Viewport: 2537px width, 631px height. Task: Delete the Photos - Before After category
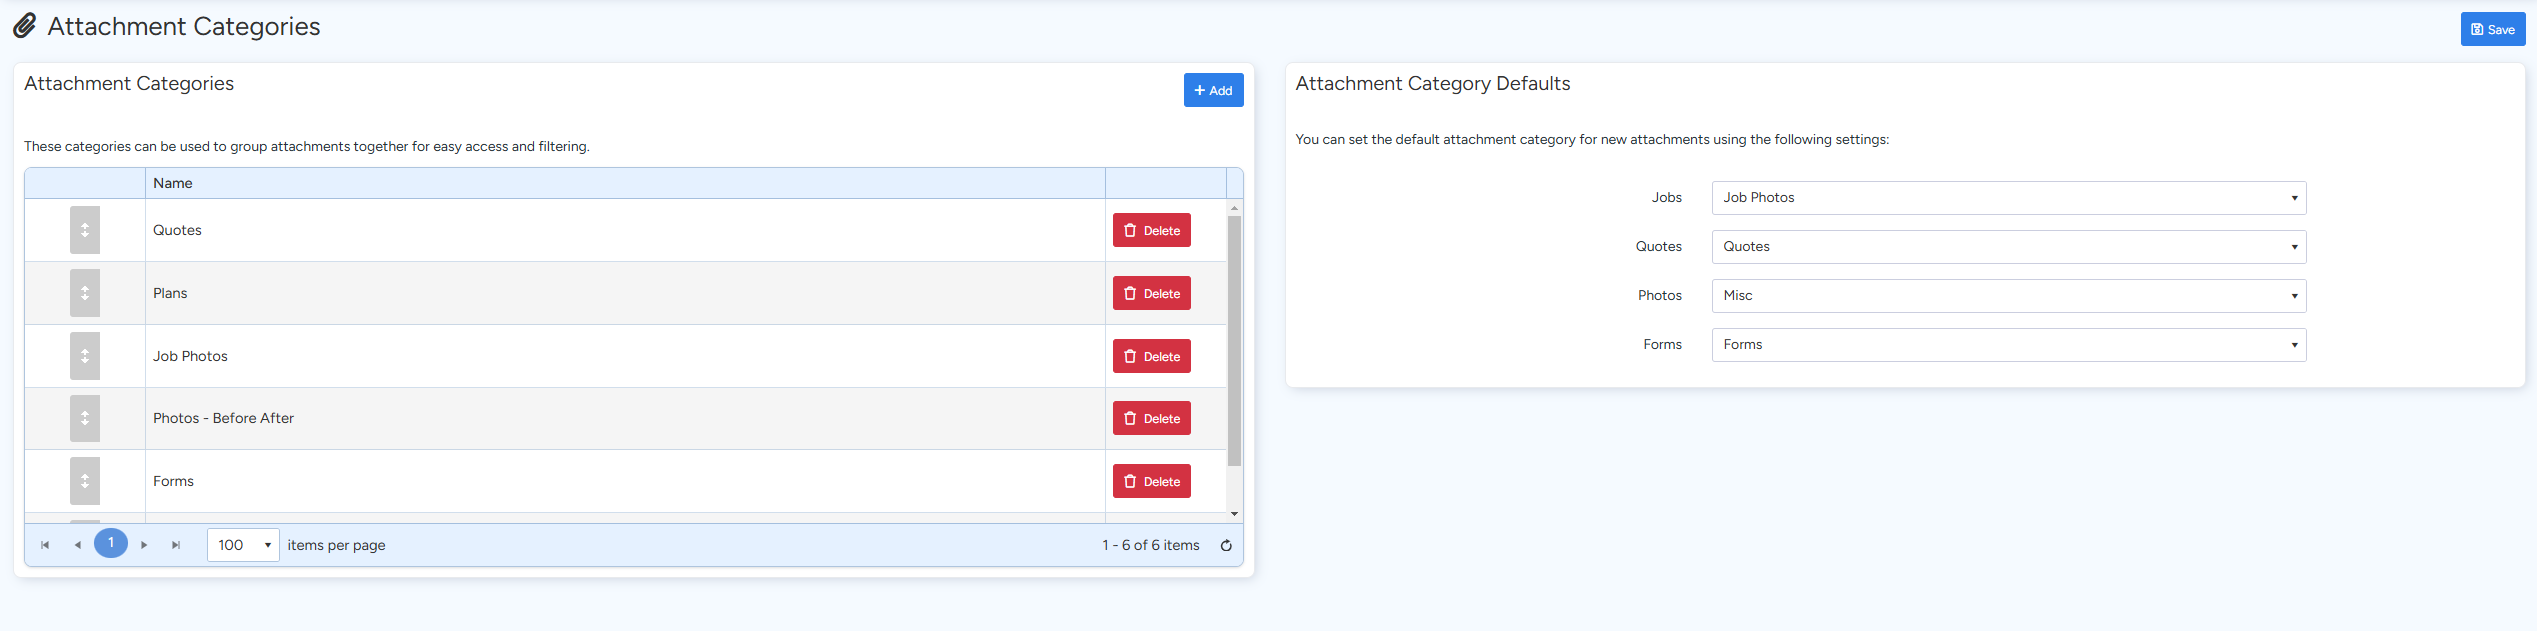click(1151, 418)
